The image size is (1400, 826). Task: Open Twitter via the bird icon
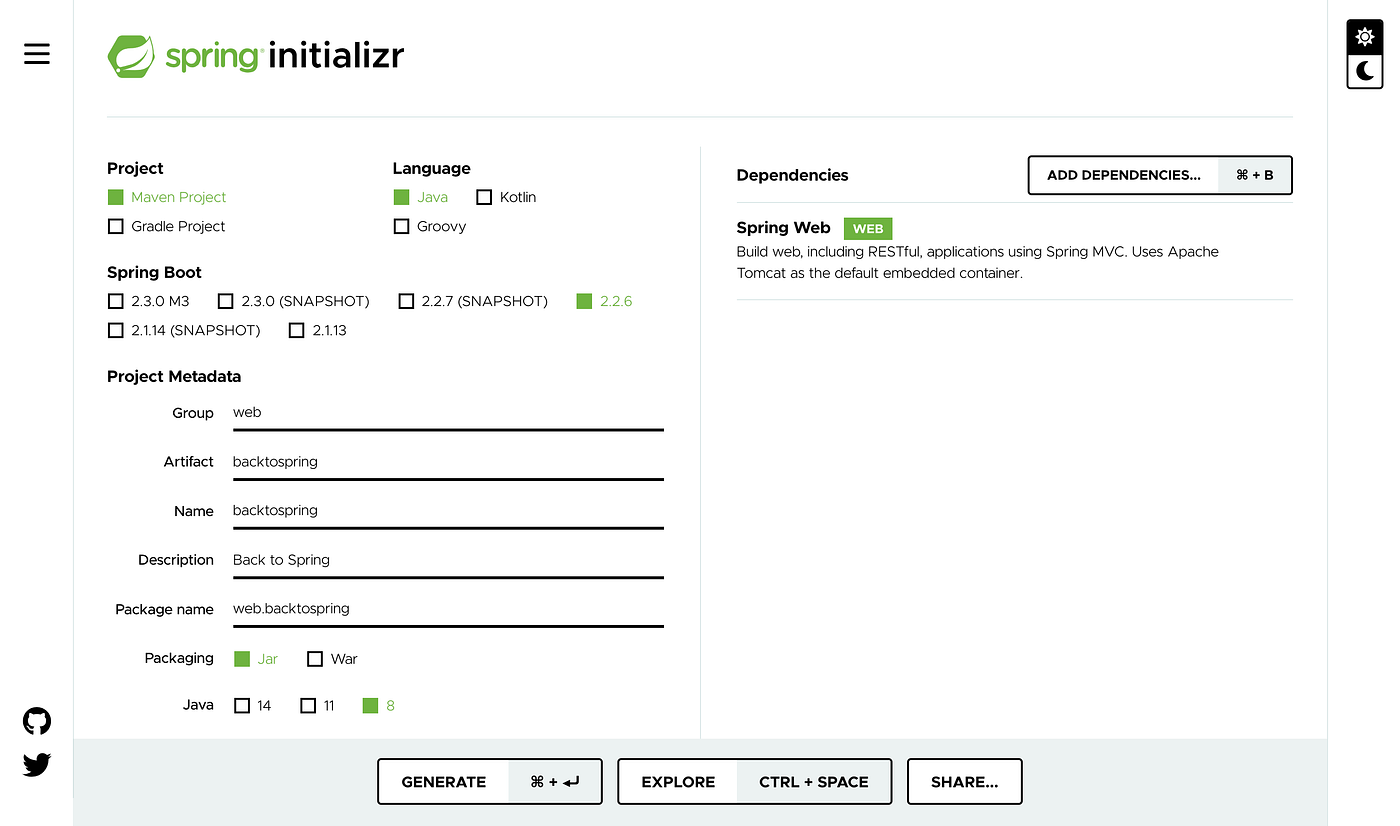pos(36,764)
